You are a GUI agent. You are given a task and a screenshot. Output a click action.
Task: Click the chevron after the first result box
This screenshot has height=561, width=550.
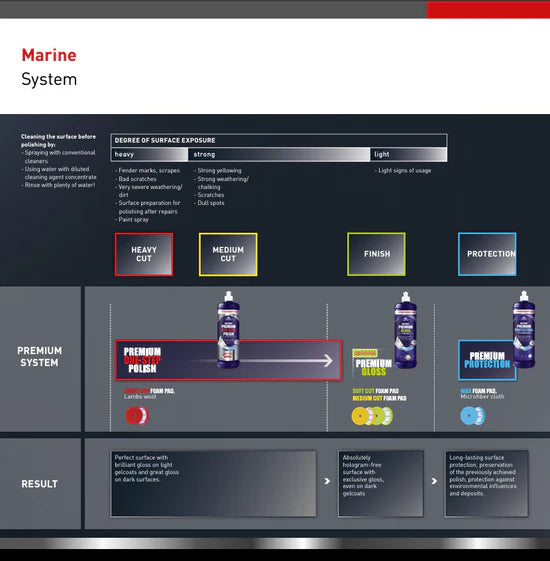click(x=327, y=481)
